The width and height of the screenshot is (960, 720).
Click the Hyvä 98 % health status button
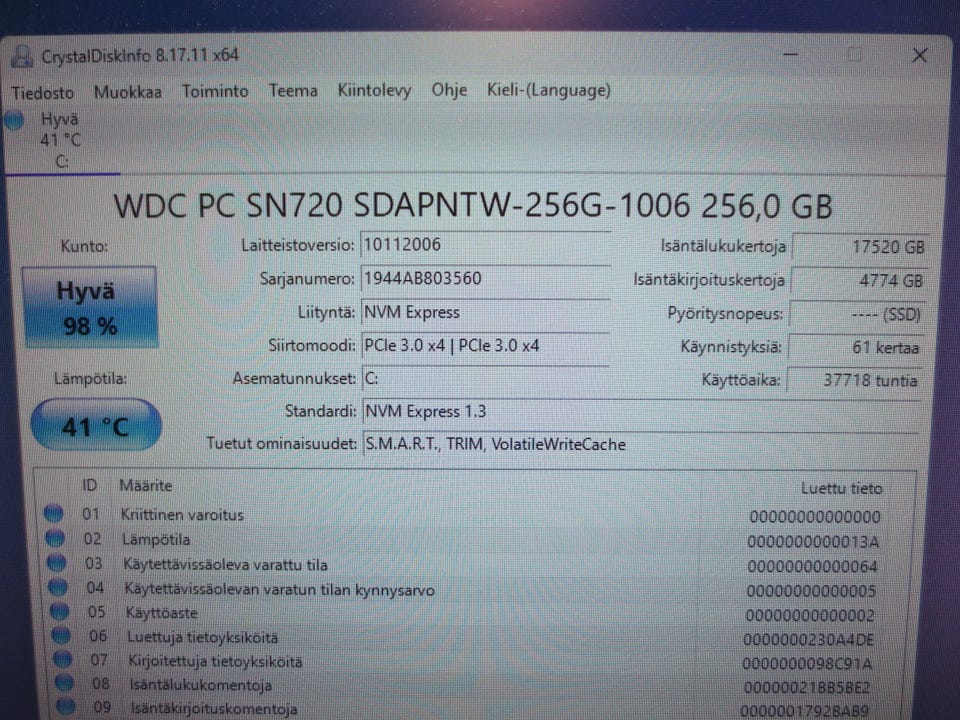click(90, 307)
